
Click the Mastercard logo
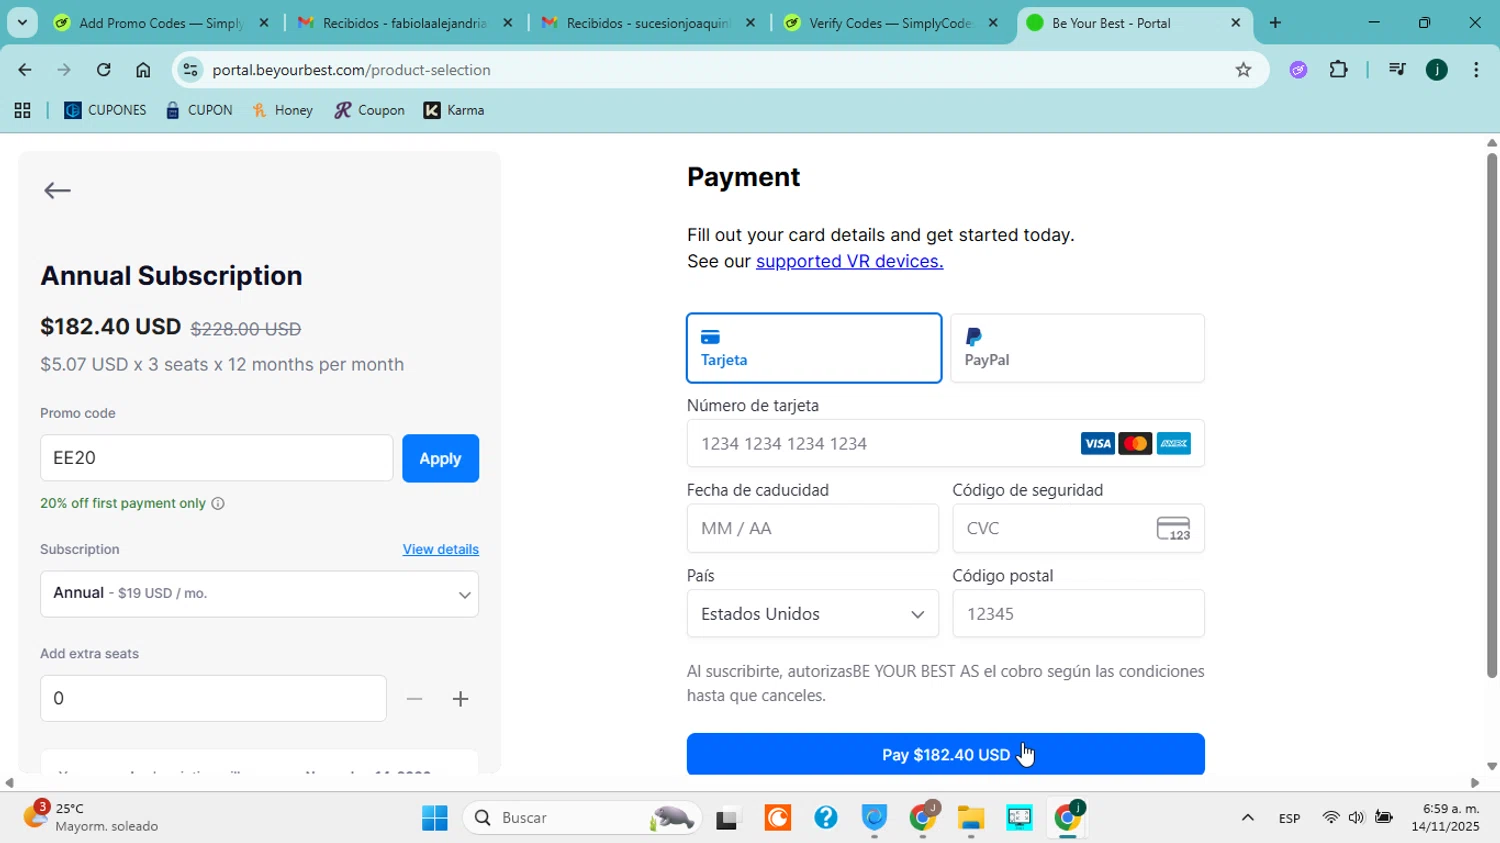click(1135, 444)
